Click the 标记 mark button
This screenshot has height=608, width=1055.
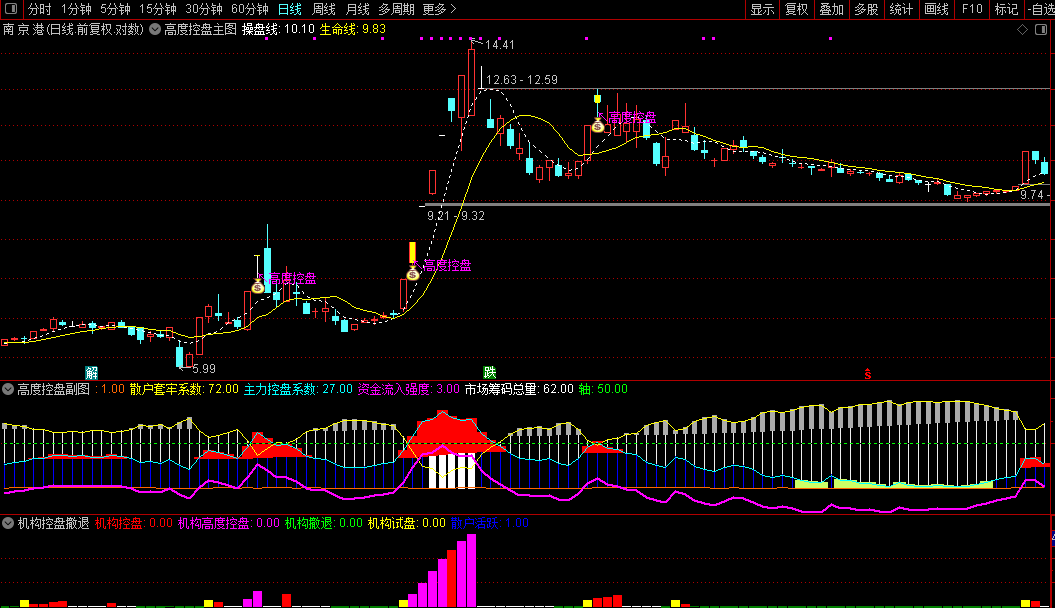(1007, 9)
